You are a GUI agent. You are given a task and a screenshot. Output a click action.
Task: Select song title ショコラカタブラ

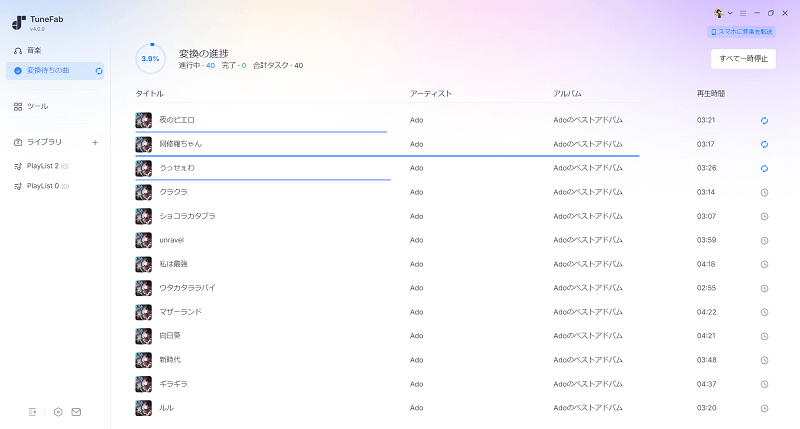(187, 216)
